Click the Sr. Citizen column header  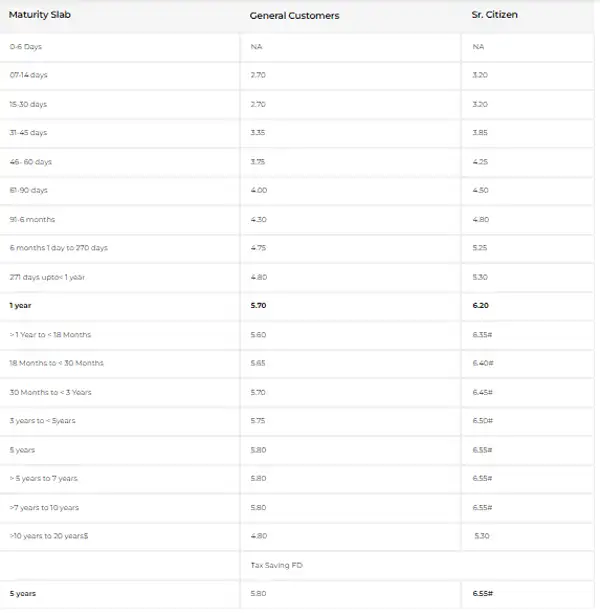coord(494,15)
